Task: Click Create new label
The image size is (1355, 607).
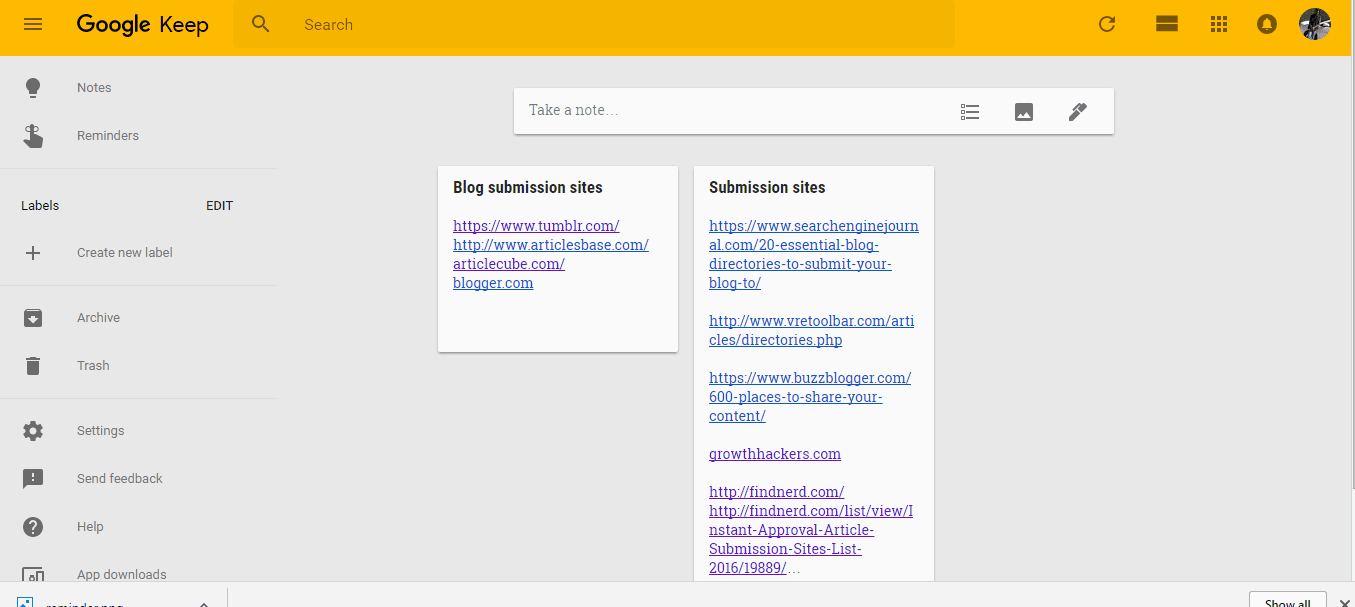Action: coord(124,253)
